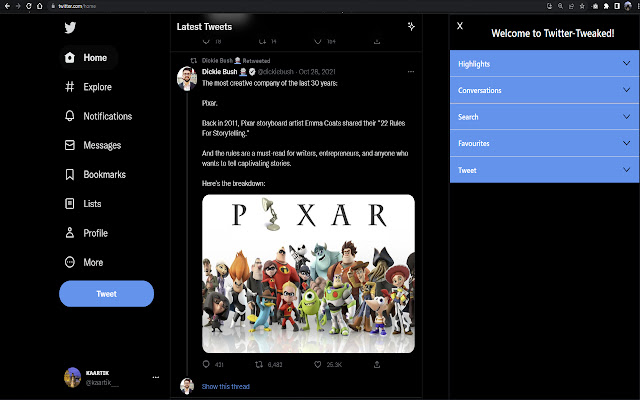Click the browser home button
Image resolution: width=640 pixels, height=400 pixels.
click(40, 6)
